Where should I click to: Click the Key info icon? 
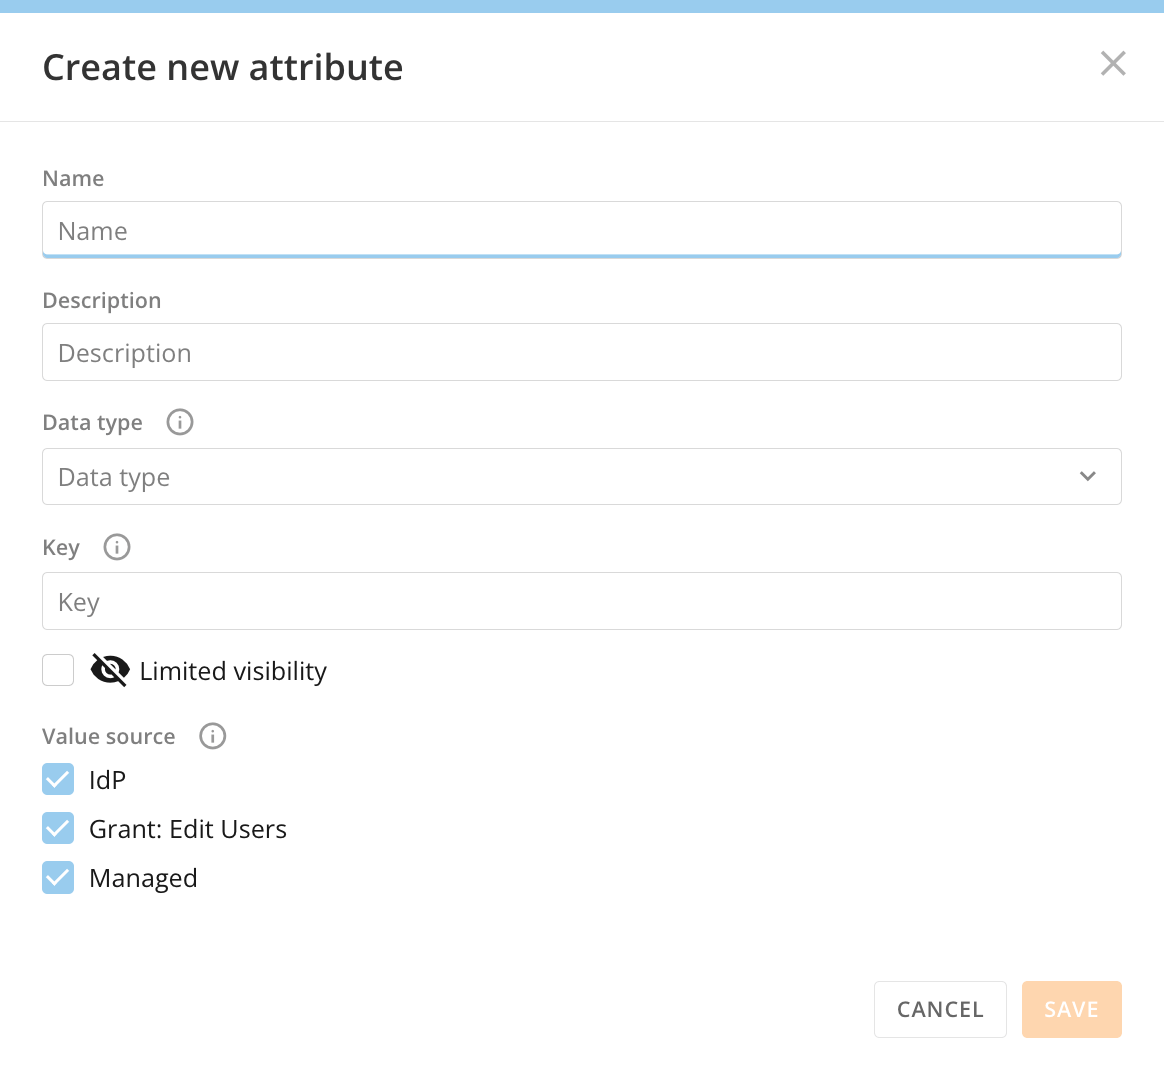(117, 547)
